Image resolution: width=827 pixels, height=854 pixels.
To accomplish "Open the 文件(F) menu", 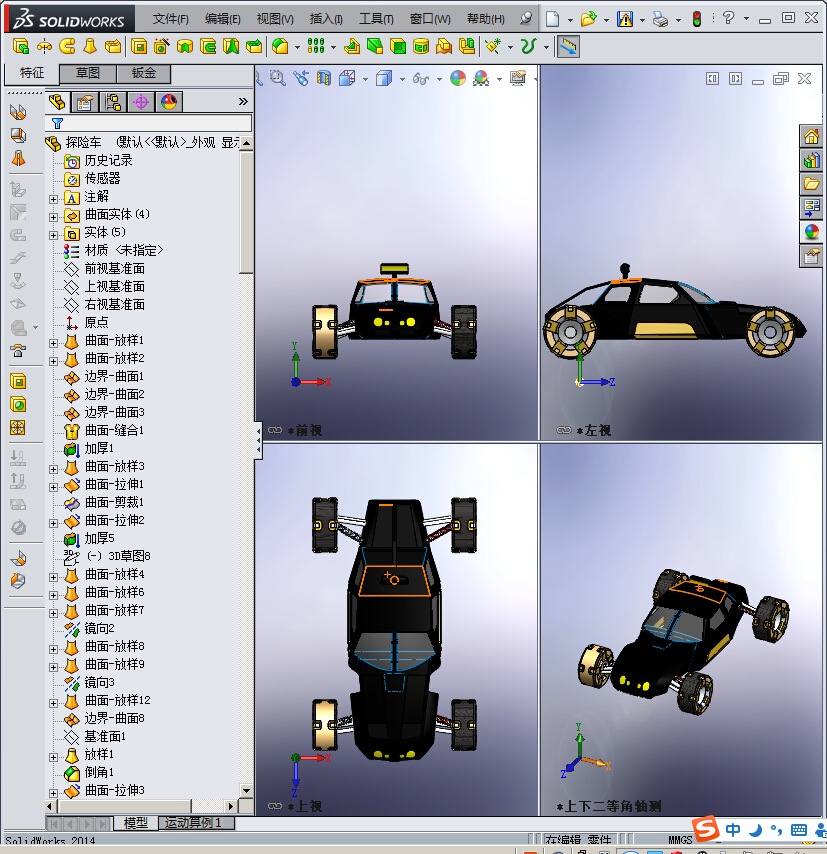I will pos(171,19).
